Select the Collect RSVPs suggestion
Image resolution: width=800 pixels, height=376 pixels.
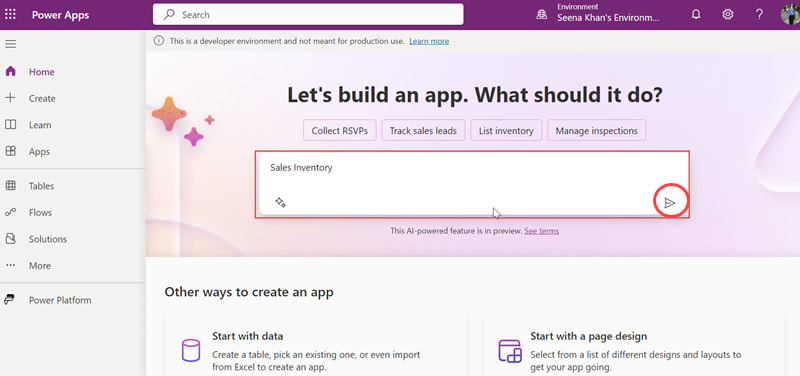coord(340,131)
